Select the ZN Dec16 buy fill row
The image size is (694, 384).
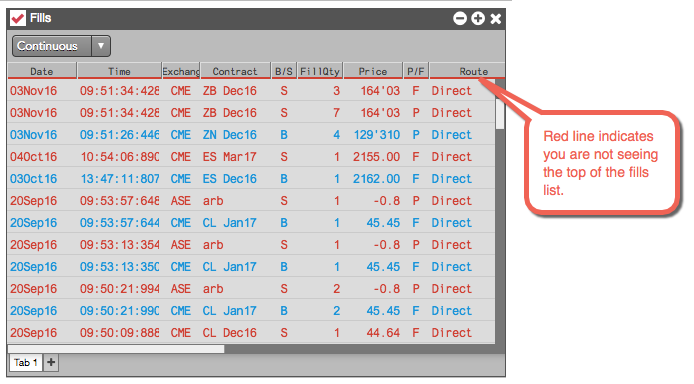pyautogui.click(x=251, y=134)
